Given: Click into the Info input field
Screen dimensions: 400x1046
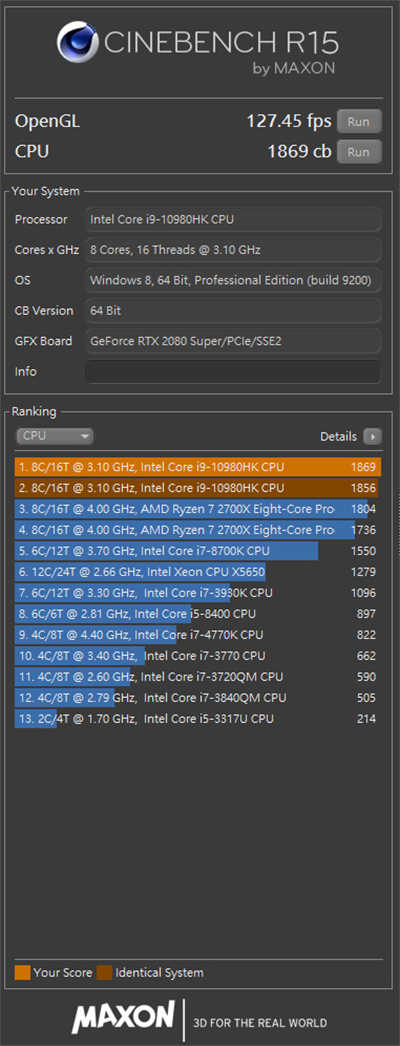Looking at the screenshot, I should tap(233, 372).
